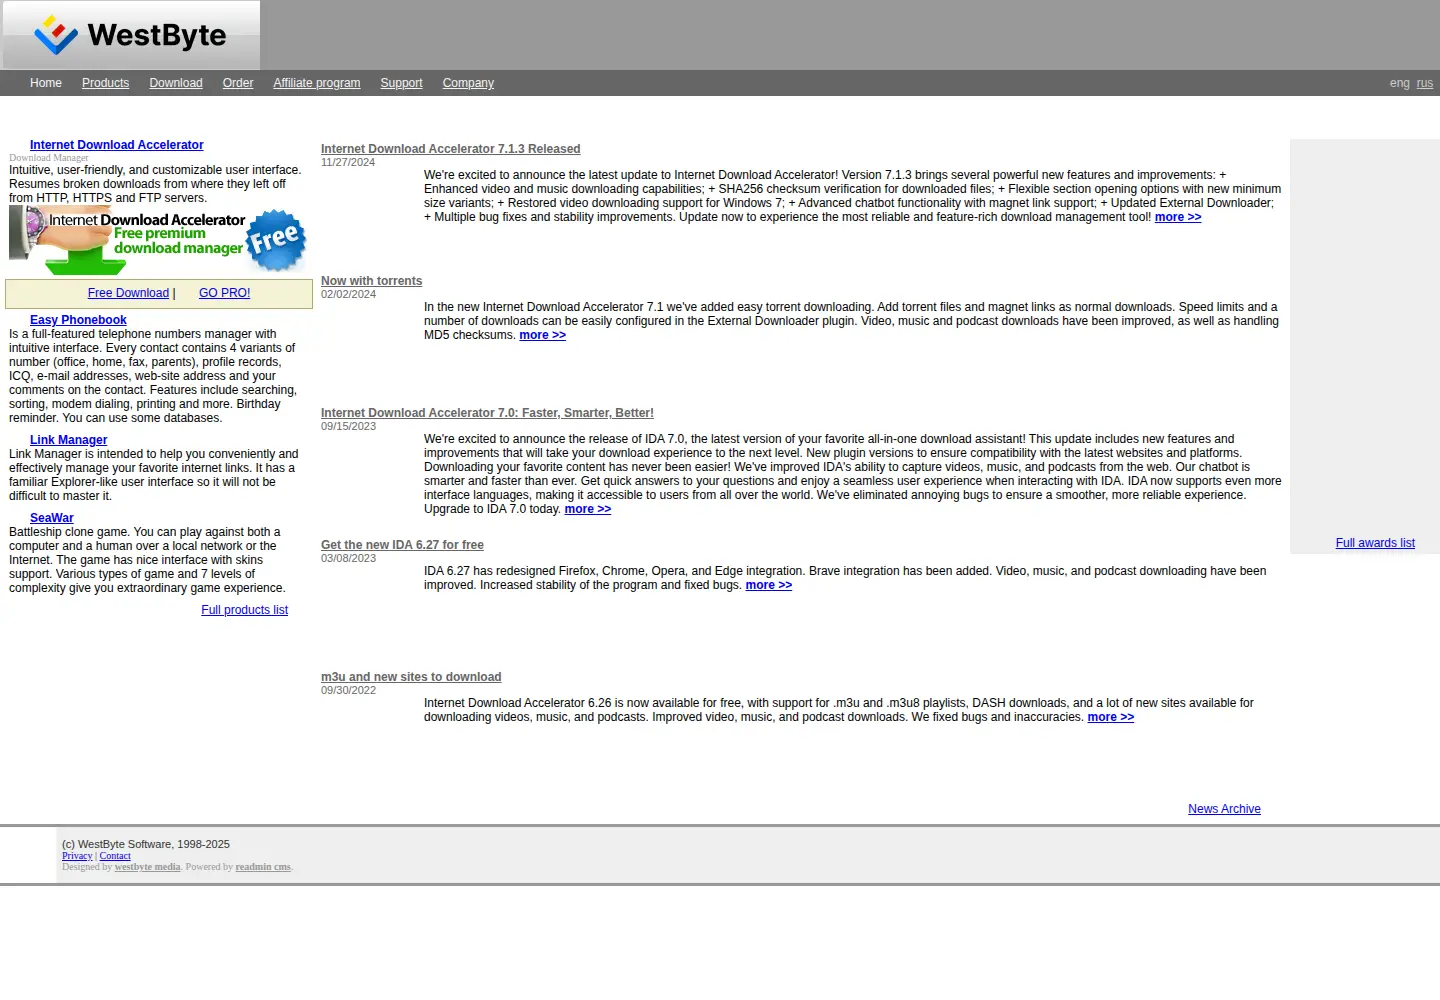
Task: Visit the westbyte media footer link
Action: [148, 867]
